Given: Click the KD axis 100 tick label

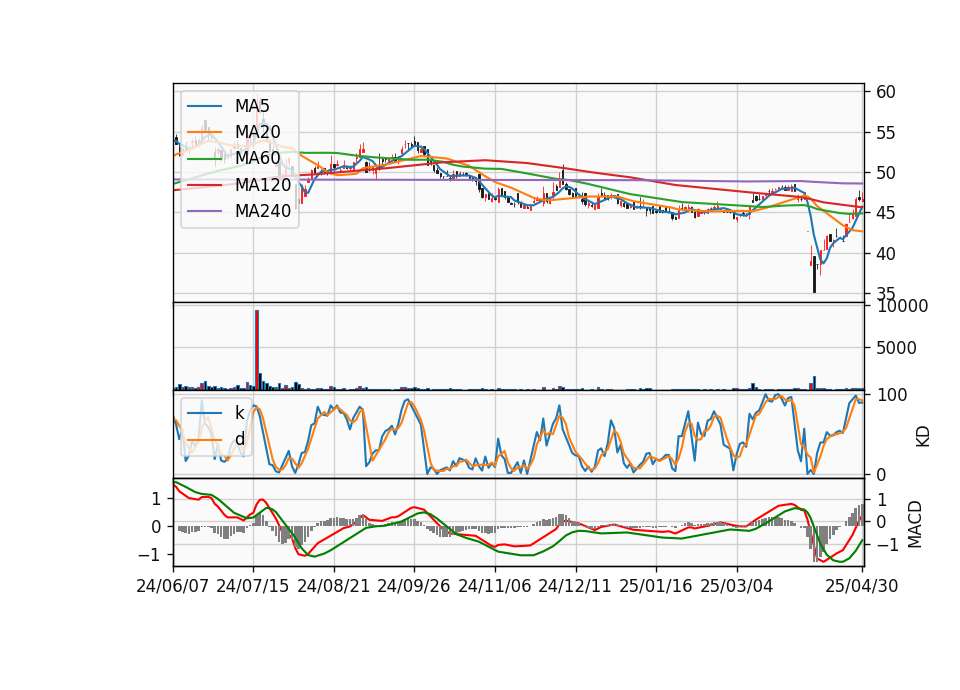Looking at the screenshot, I should pos(892,395).
